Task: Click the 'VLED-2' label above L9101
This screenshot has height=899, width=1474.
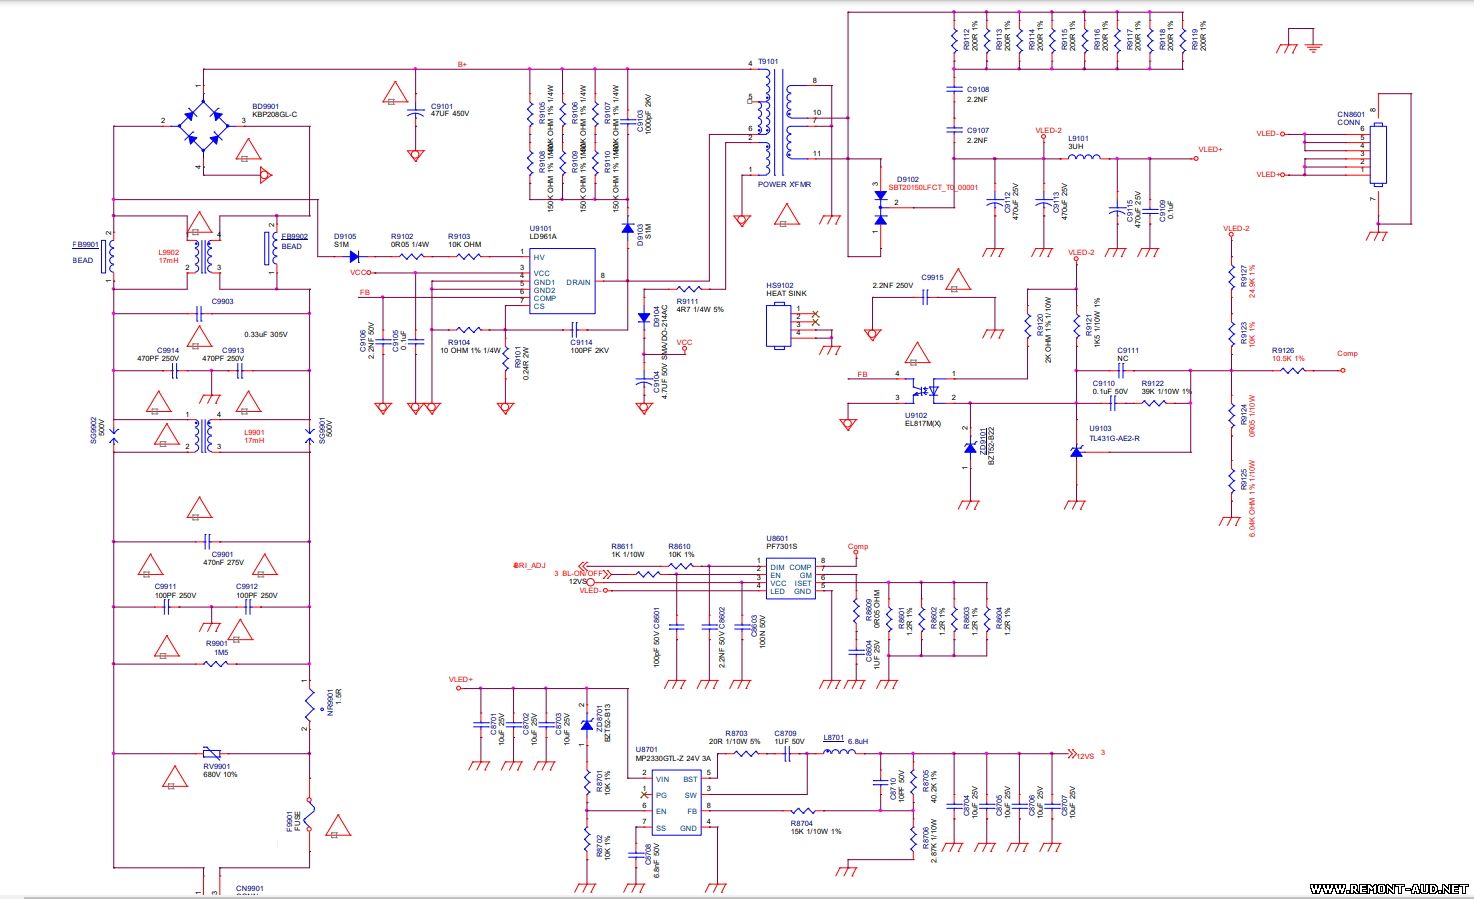Action: point(1048,130)
